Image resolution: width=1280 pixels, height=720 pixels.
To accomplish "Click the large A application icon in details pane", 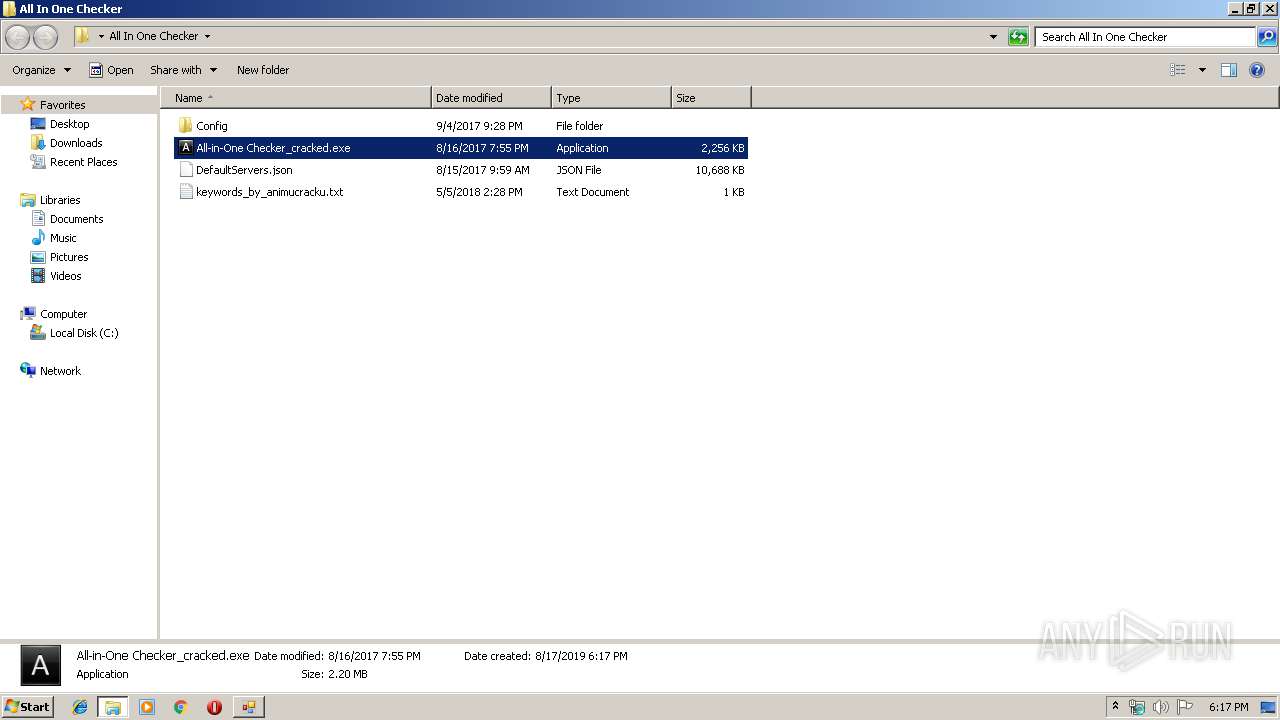I will click(x=41, y=665).
